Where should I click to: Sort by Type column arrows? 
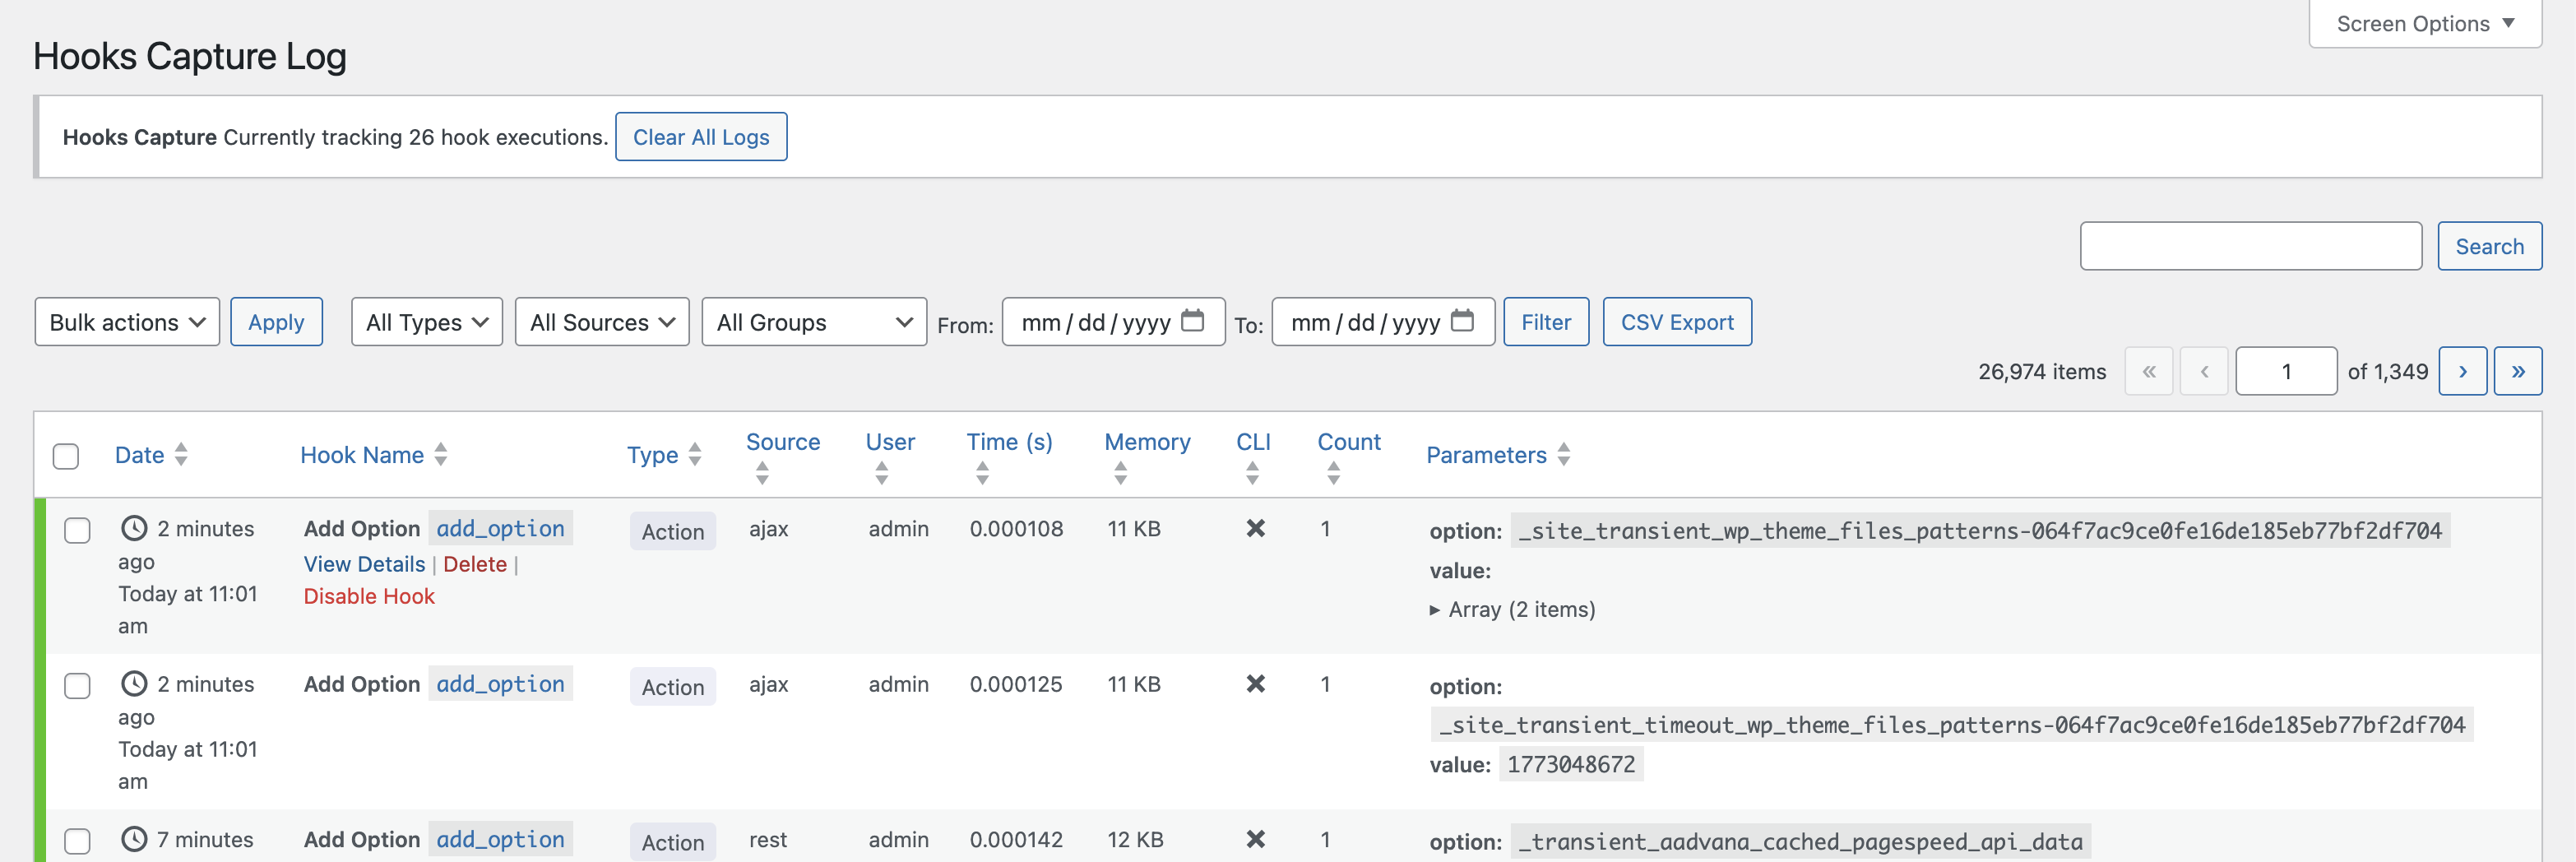pos(695,455)
